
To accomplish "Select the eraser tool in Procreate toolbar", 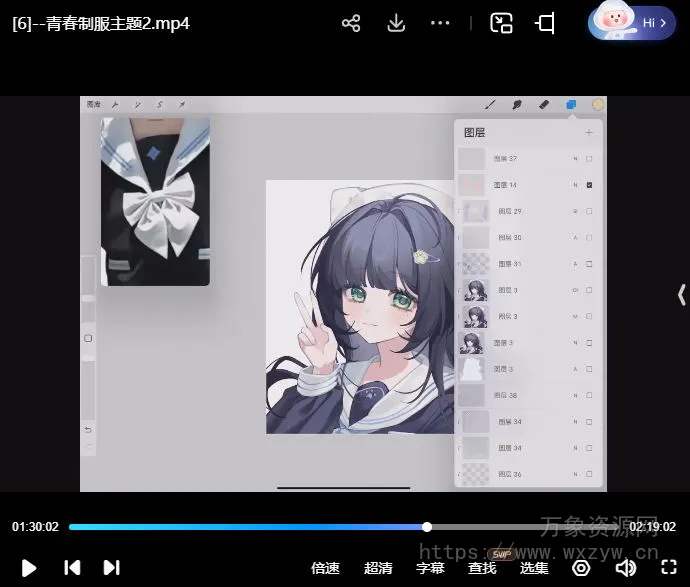I will pyautogui.click(x=544, y=104).
